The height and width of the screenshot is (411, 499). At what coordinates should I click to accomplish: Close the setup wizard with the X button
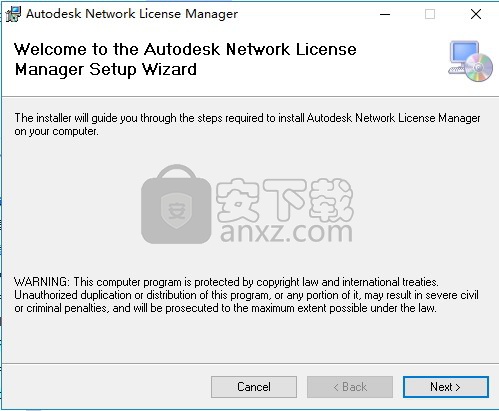point(476,14)
